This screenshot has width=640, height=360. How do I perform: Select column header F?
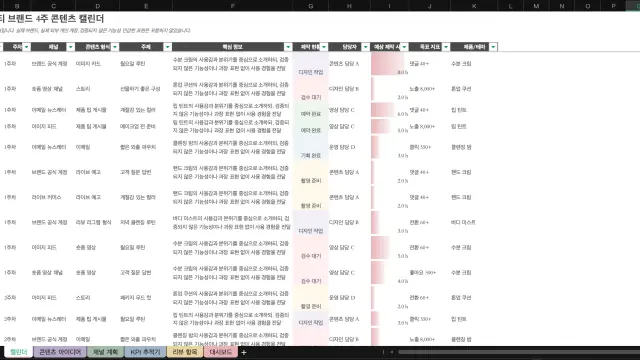[x=232, y=6]
